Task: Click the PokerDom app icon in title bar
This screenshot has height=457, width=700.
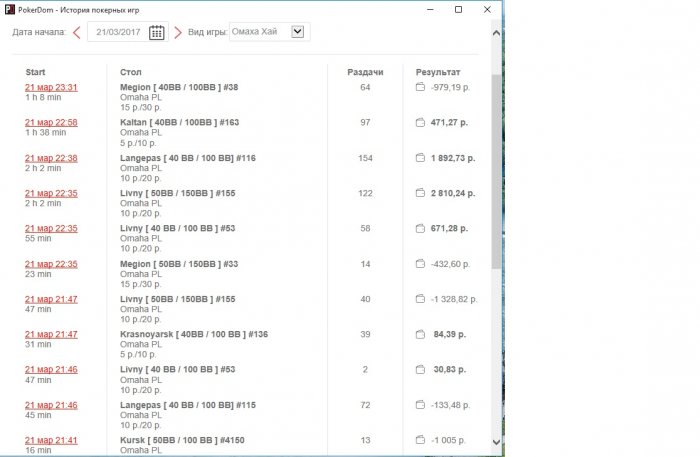Action: pos(9,9)
